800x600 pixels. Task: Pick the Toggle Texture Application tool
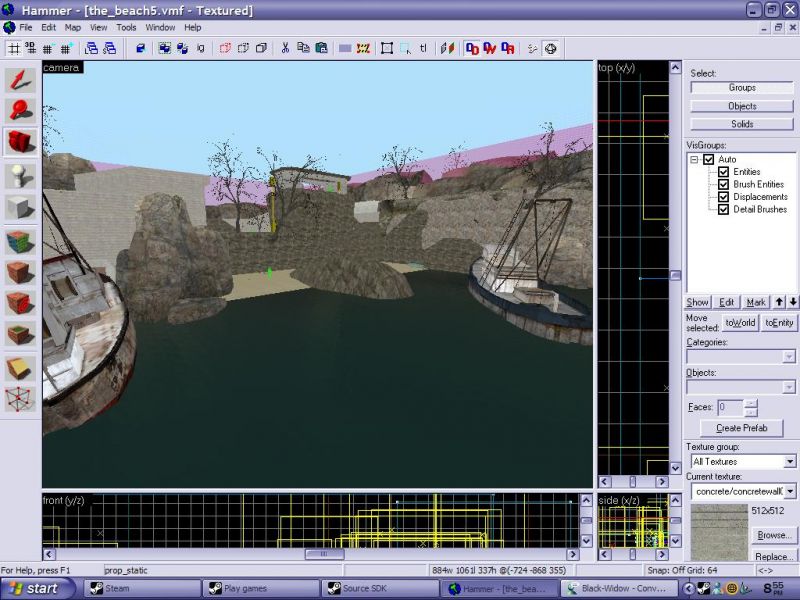(20, 241)
